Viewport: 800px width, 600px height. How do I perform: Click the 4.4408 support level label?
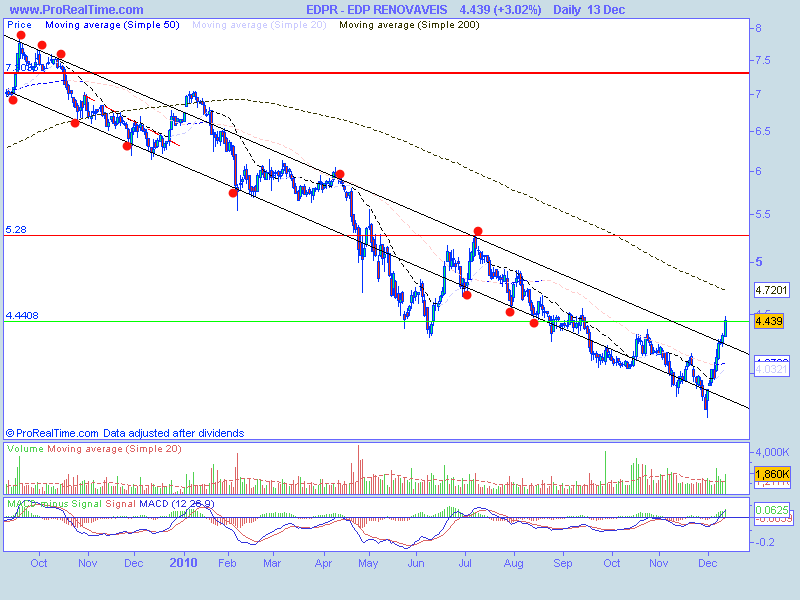[x=22, y=315]
